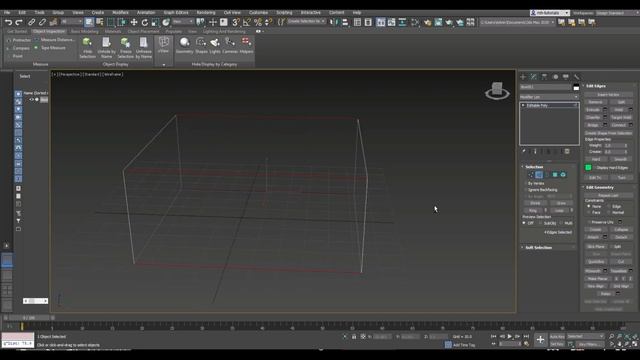640x360 pixels.
Task: Open the Utilities command panel tab
Action: point(576,77)
